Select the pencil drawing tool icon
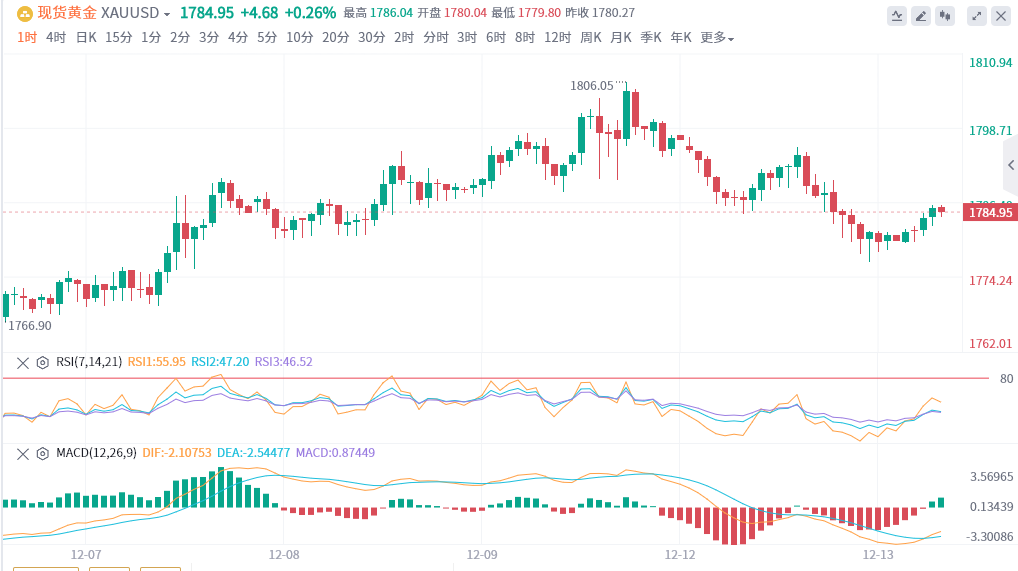 [921, 16]
